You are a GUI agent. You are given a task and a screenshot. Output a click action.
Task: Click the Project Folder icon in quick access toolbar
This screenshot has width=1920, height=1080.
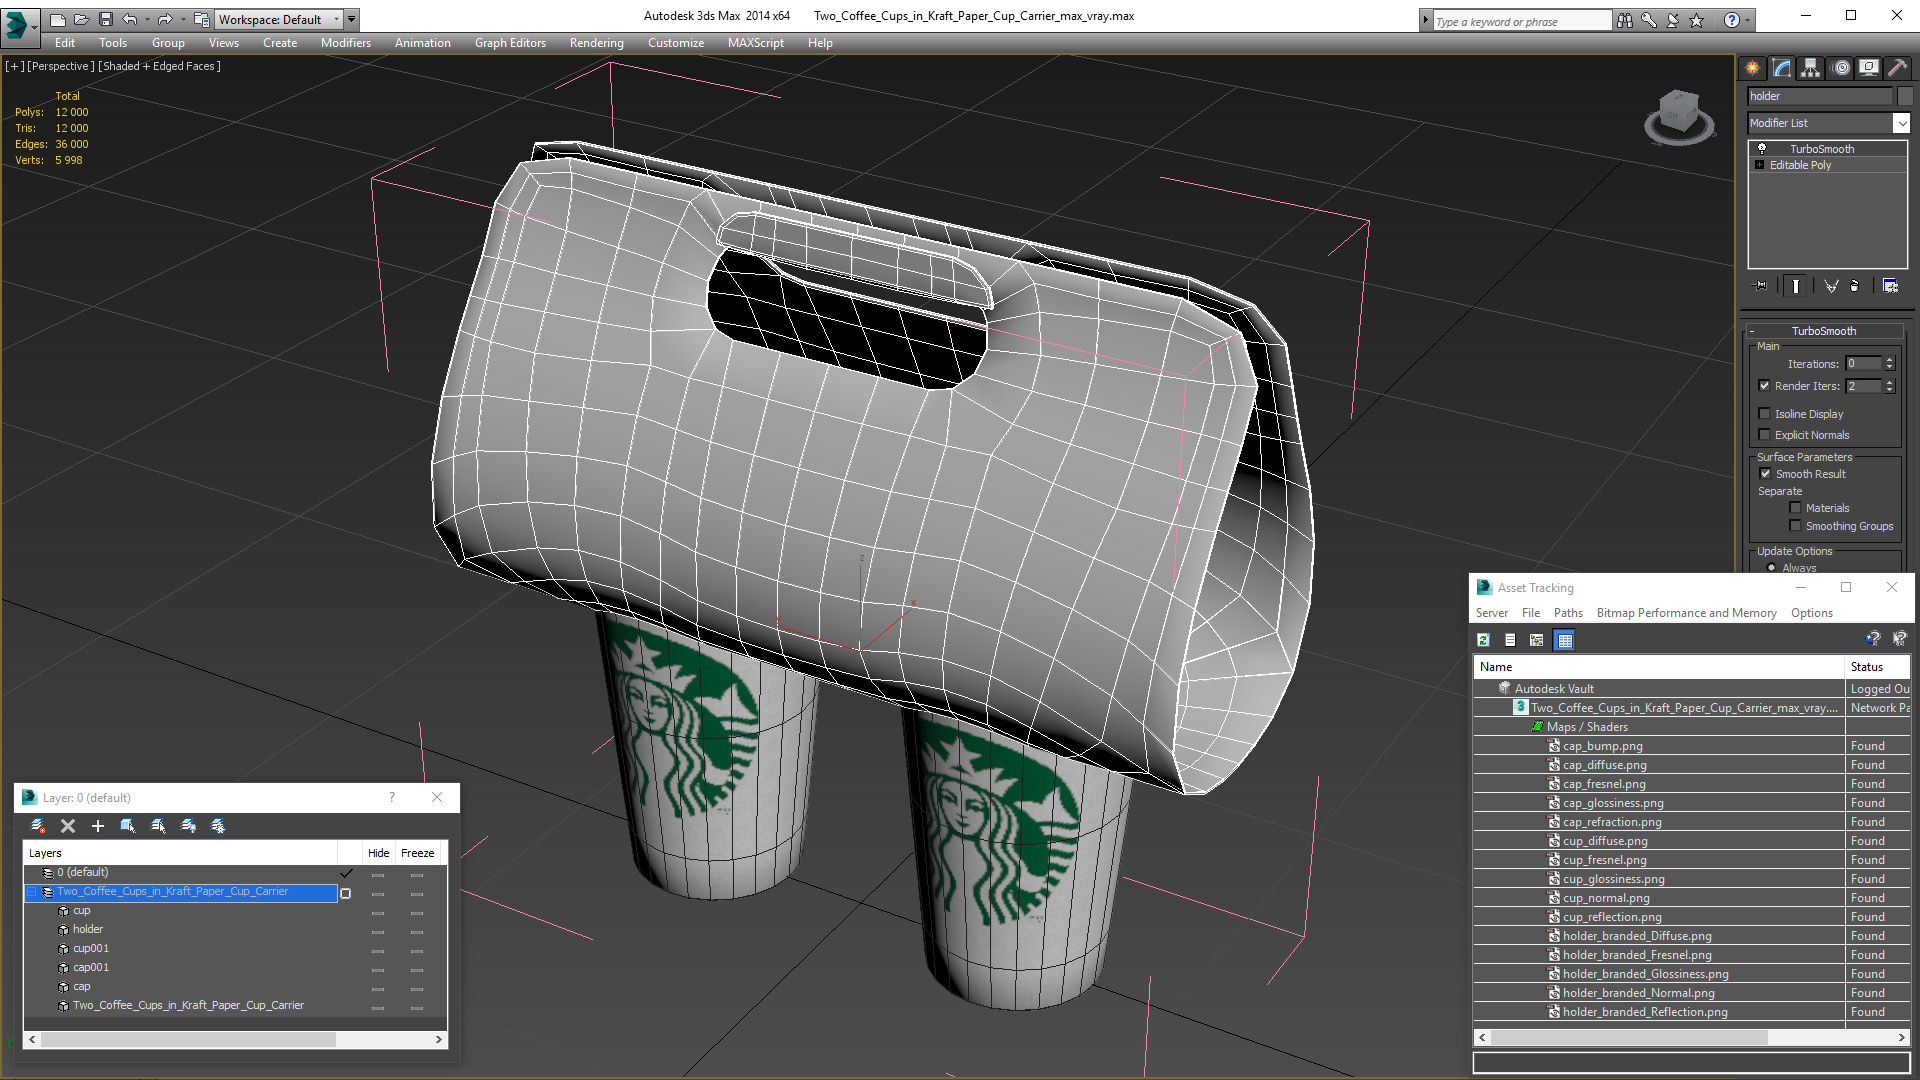coord(202,19)
